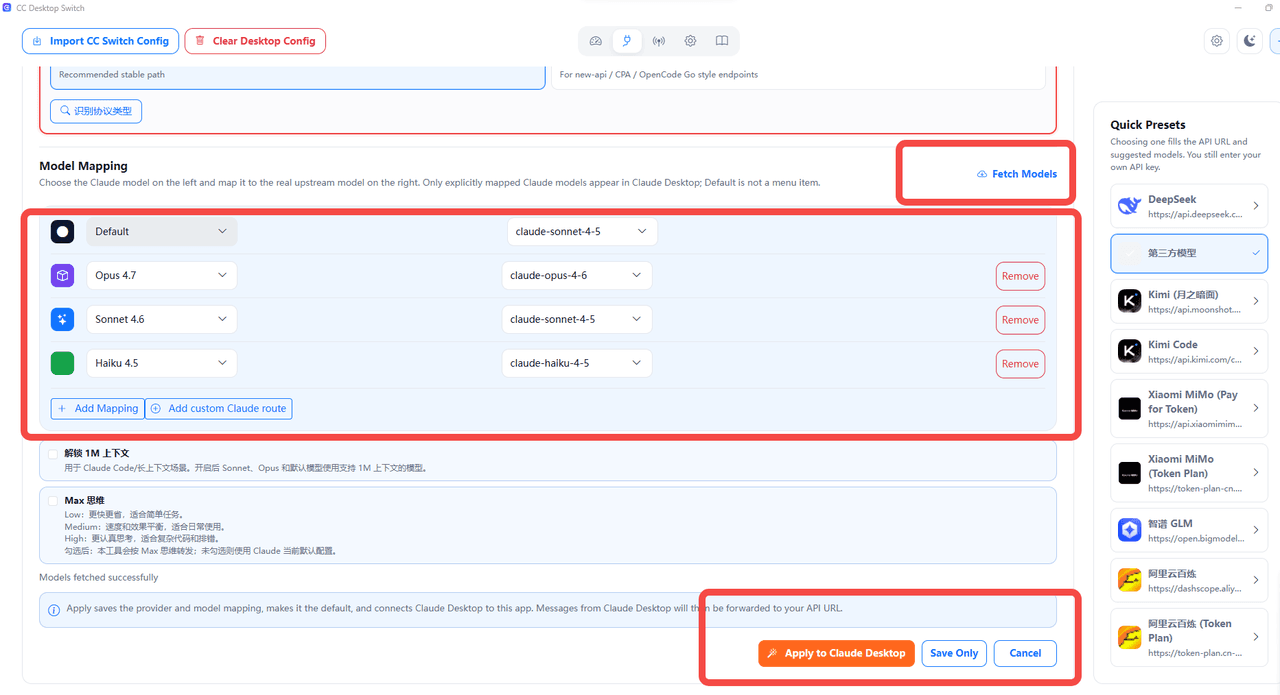This screenshot has height=695, width=1280.
Task: Expand claude-sonnet-4-5 dropdown in Sonnet 4.6 row
Action: coord(577,319)
